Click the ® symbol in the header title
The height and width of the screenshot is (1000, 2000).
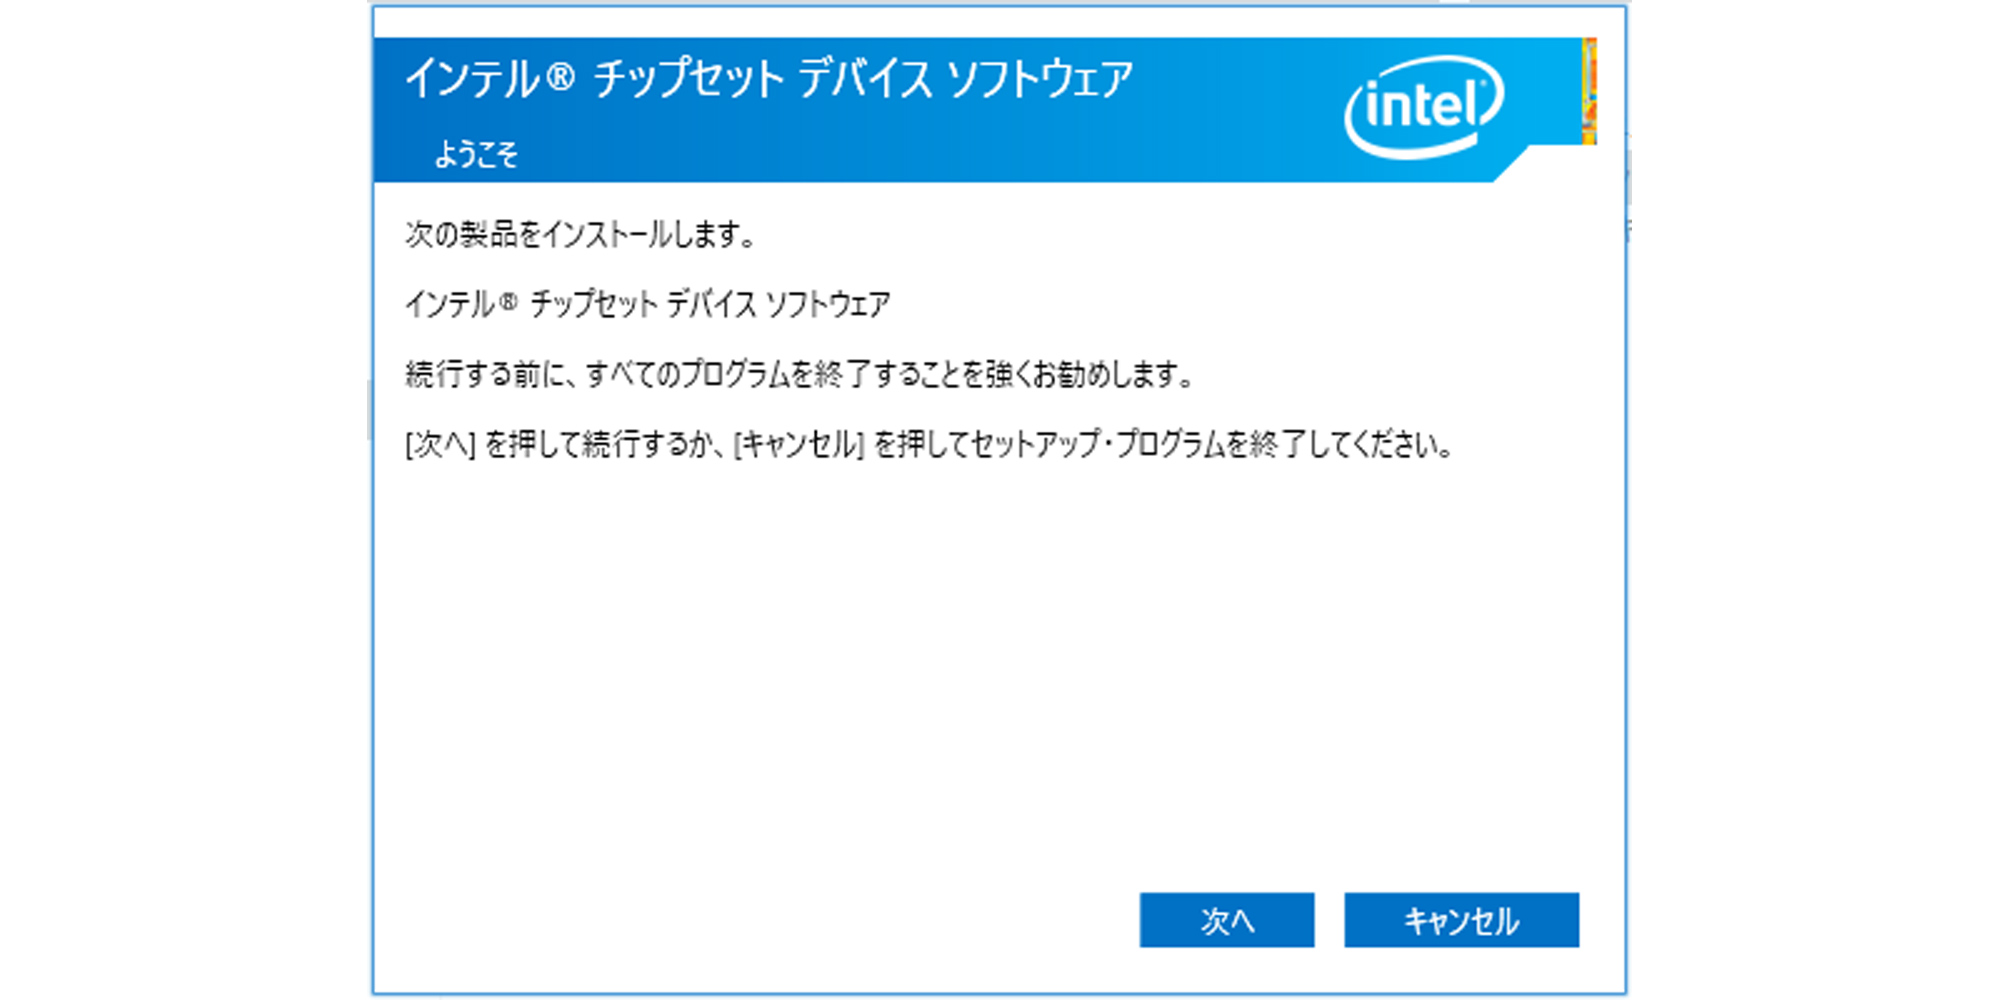561,78
